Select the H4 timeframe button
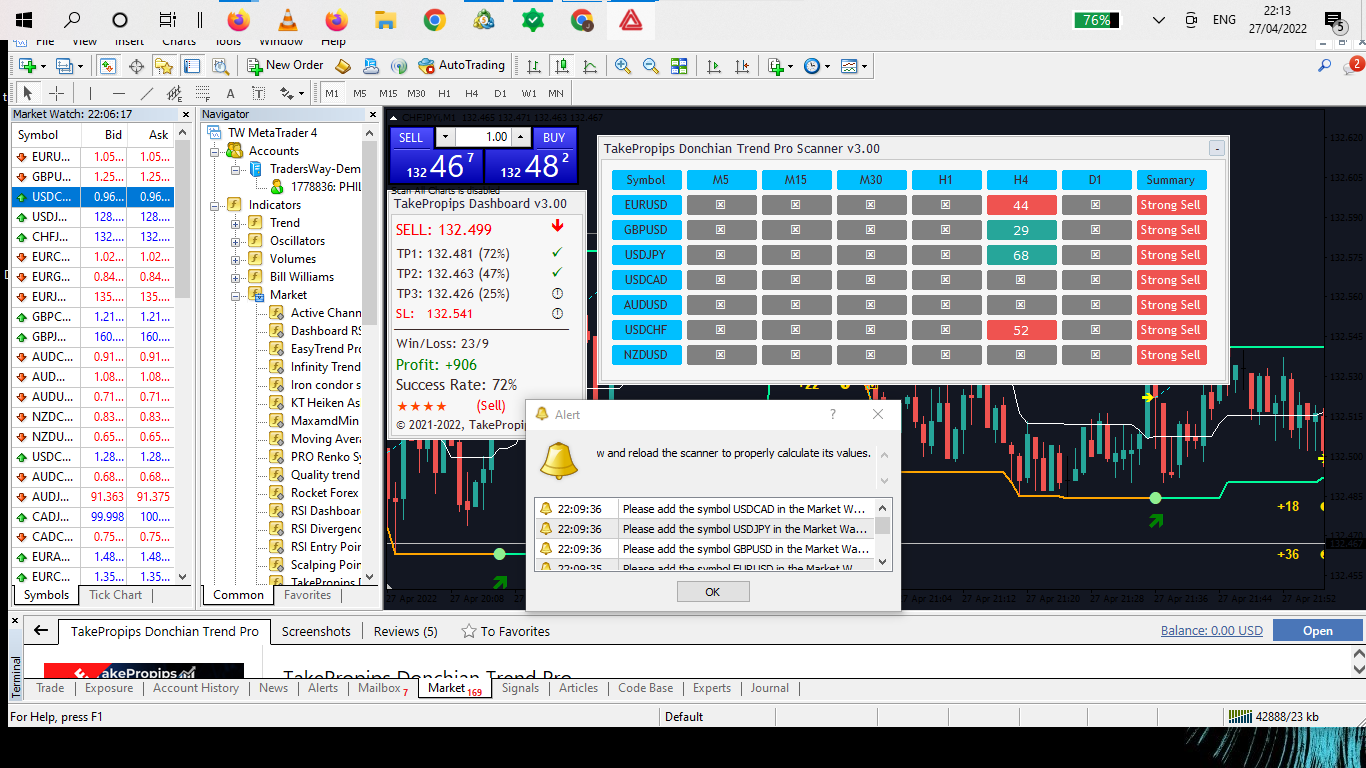This screenshot has width=1366, height=768. tap(473, 93)
